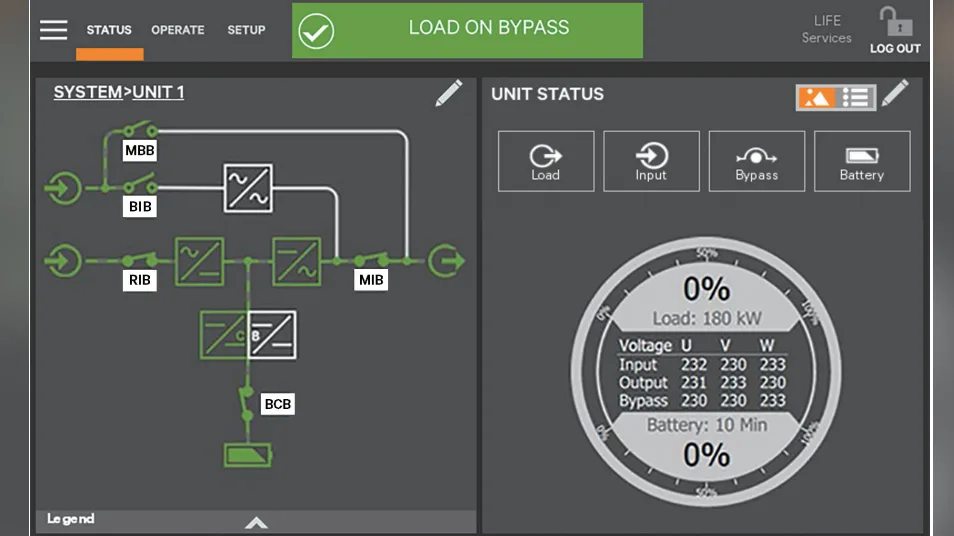Click the output load arrow icon

[x=446, y=261]
